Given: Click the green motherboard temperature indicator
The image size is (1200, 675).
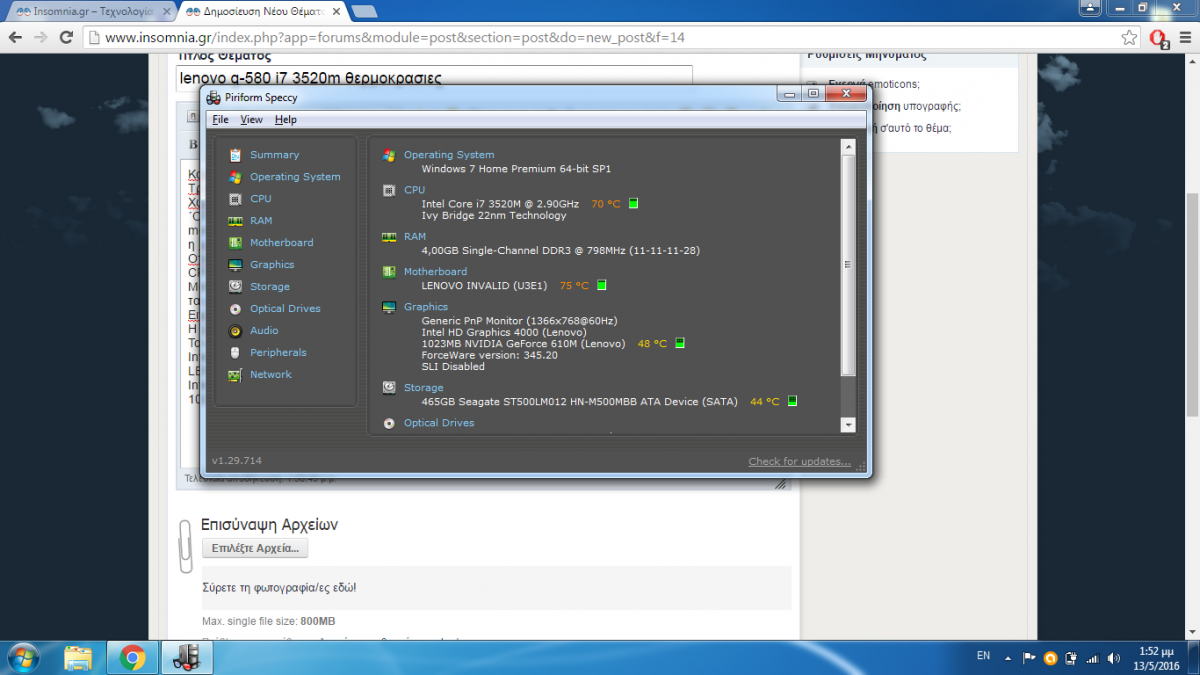Looking at the screenshot, I should click(x=602, y=285).
